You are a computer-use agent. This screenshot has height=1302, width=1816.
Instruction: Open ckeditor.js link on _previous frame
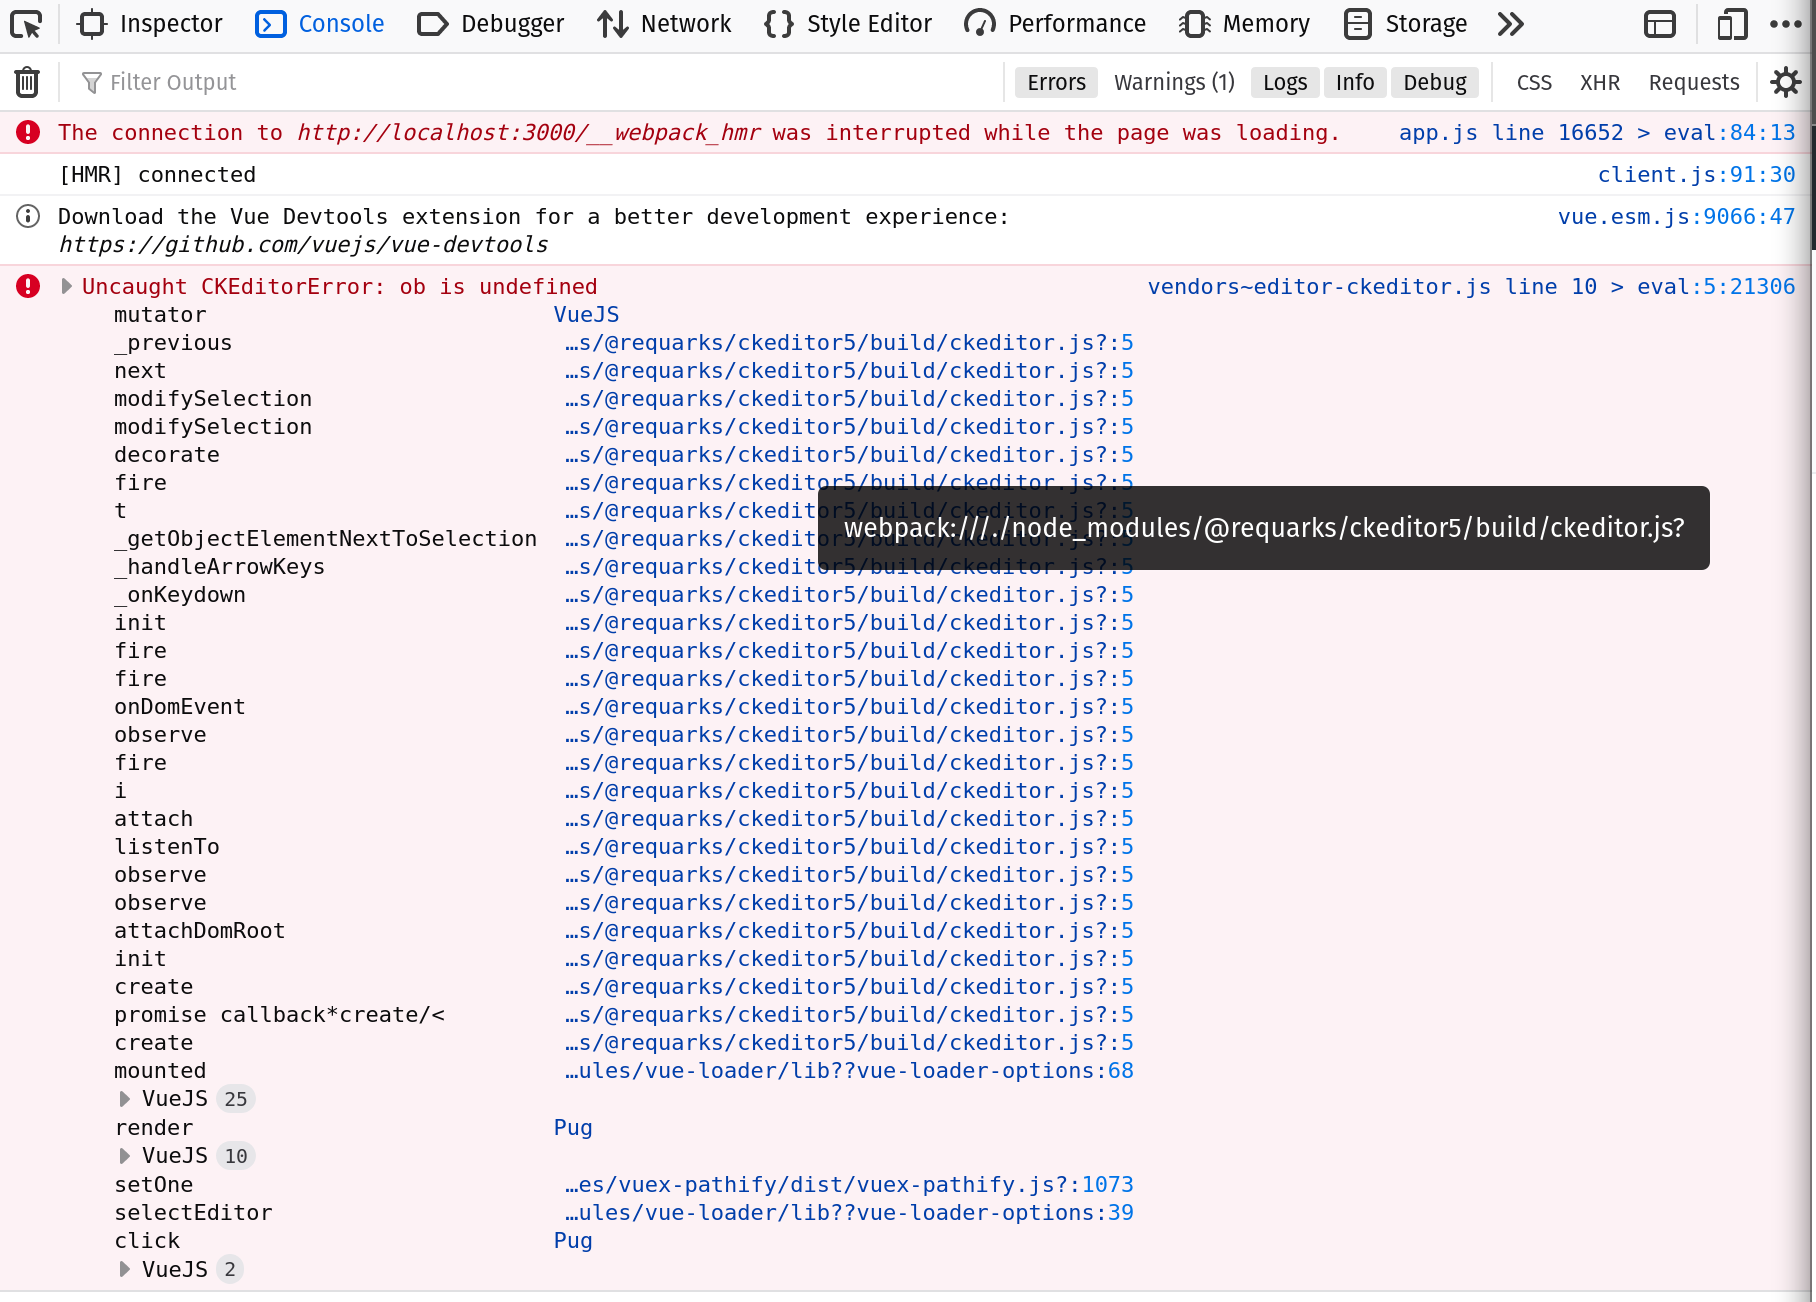pos(849,342)
